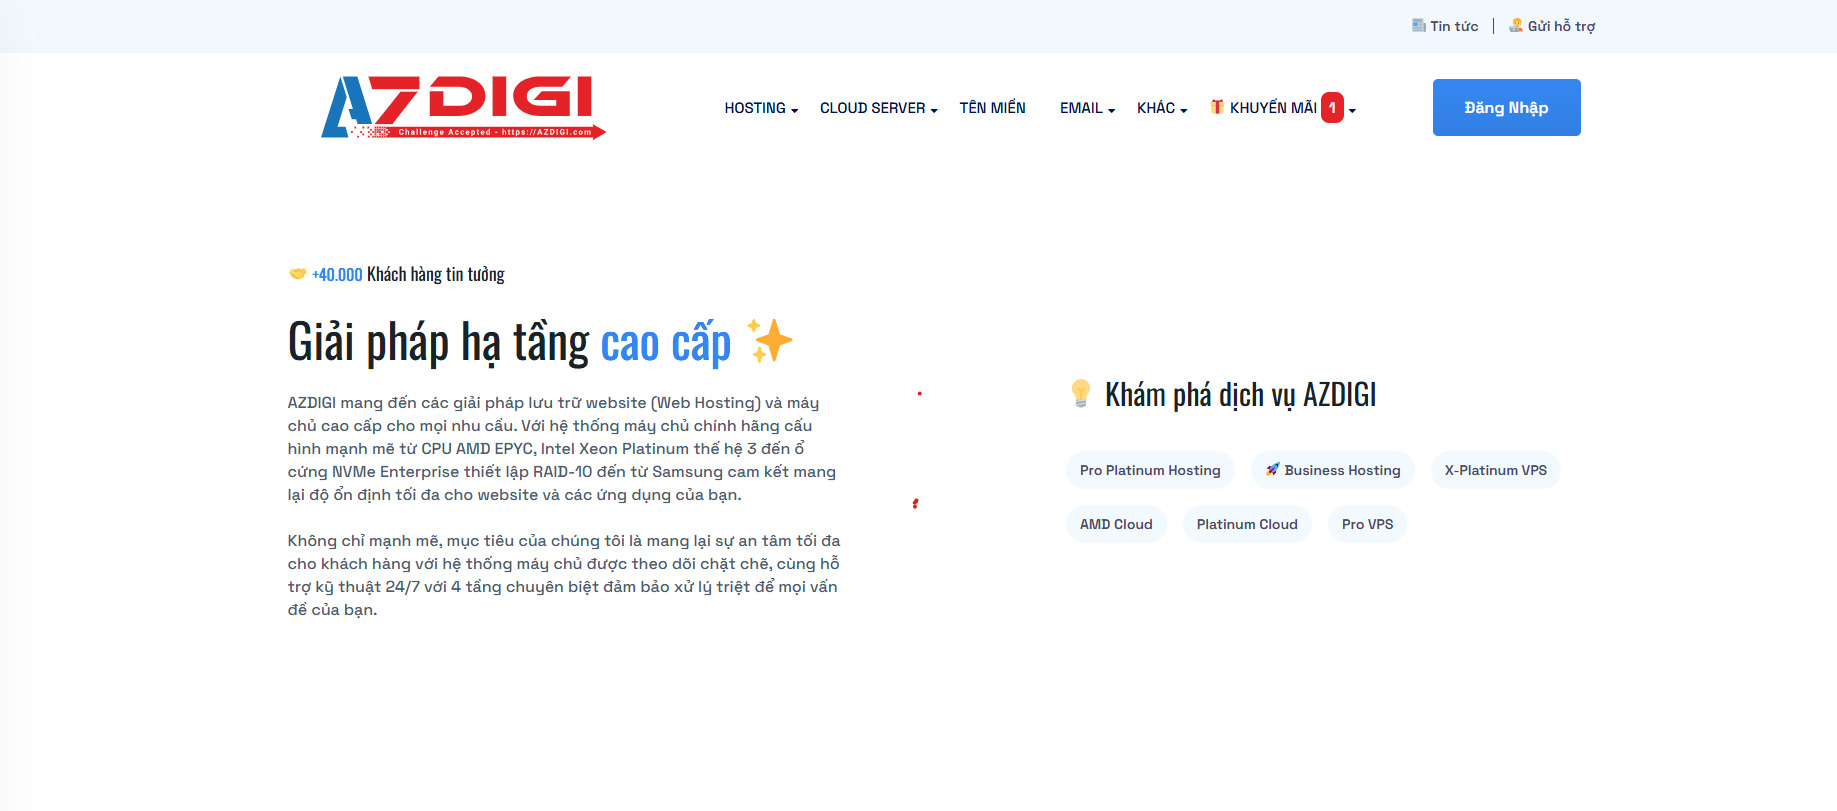Click the gift icon beside KHUYẾN MÃI

[x=1217, y=106]
